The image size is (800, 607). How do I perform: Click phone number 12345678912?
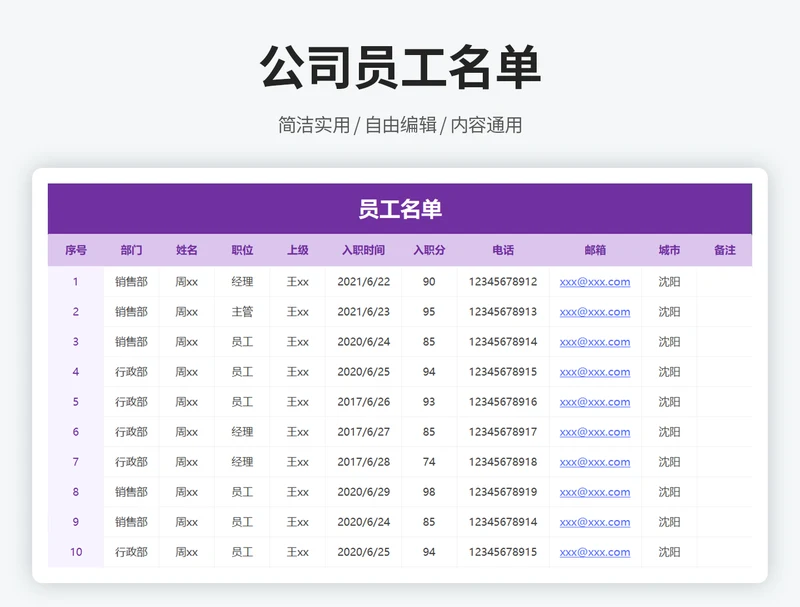[503, 282]
